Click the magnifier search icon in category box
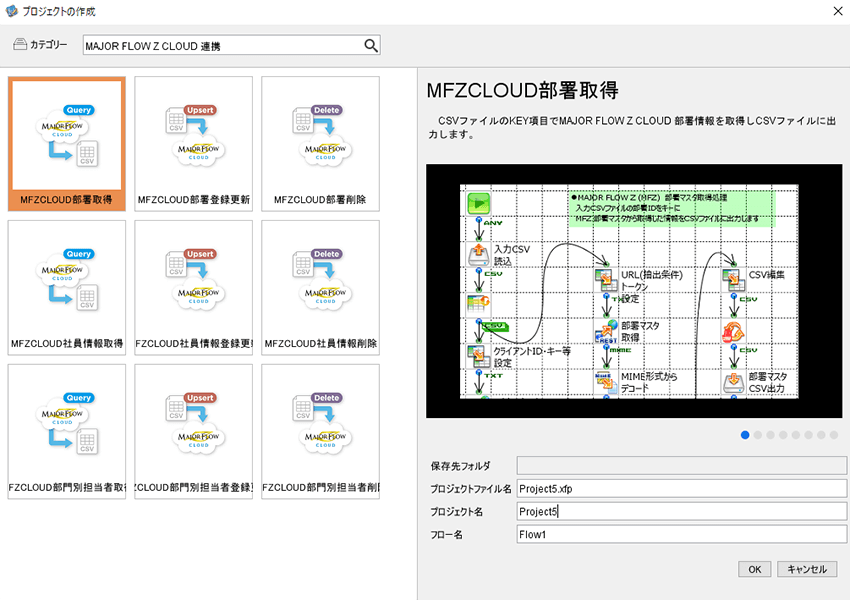 371,46
